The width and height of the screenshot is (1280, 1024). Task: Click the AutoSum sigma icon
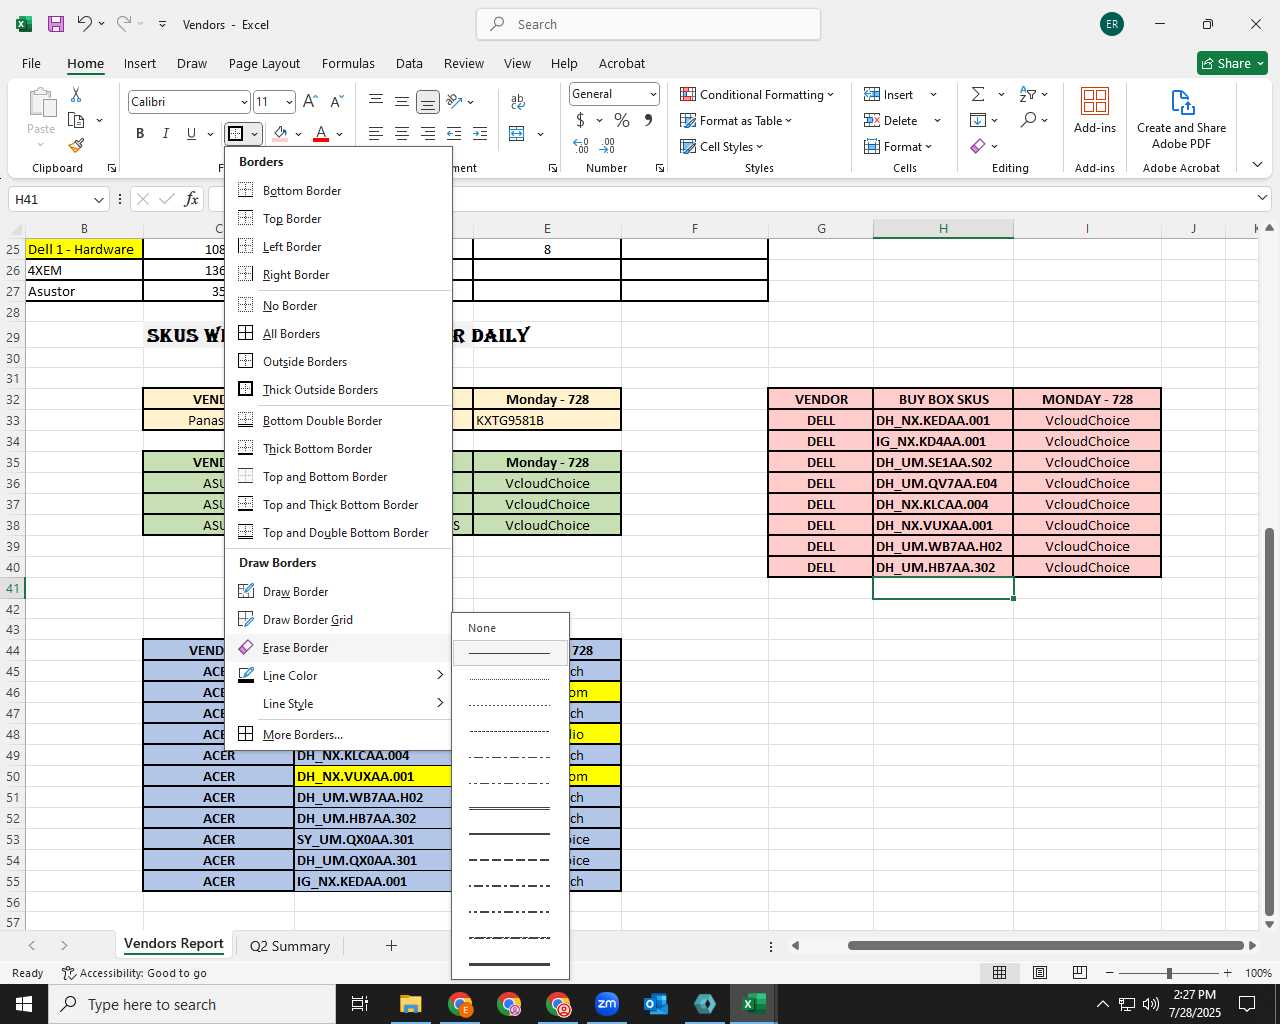point(978,94)
